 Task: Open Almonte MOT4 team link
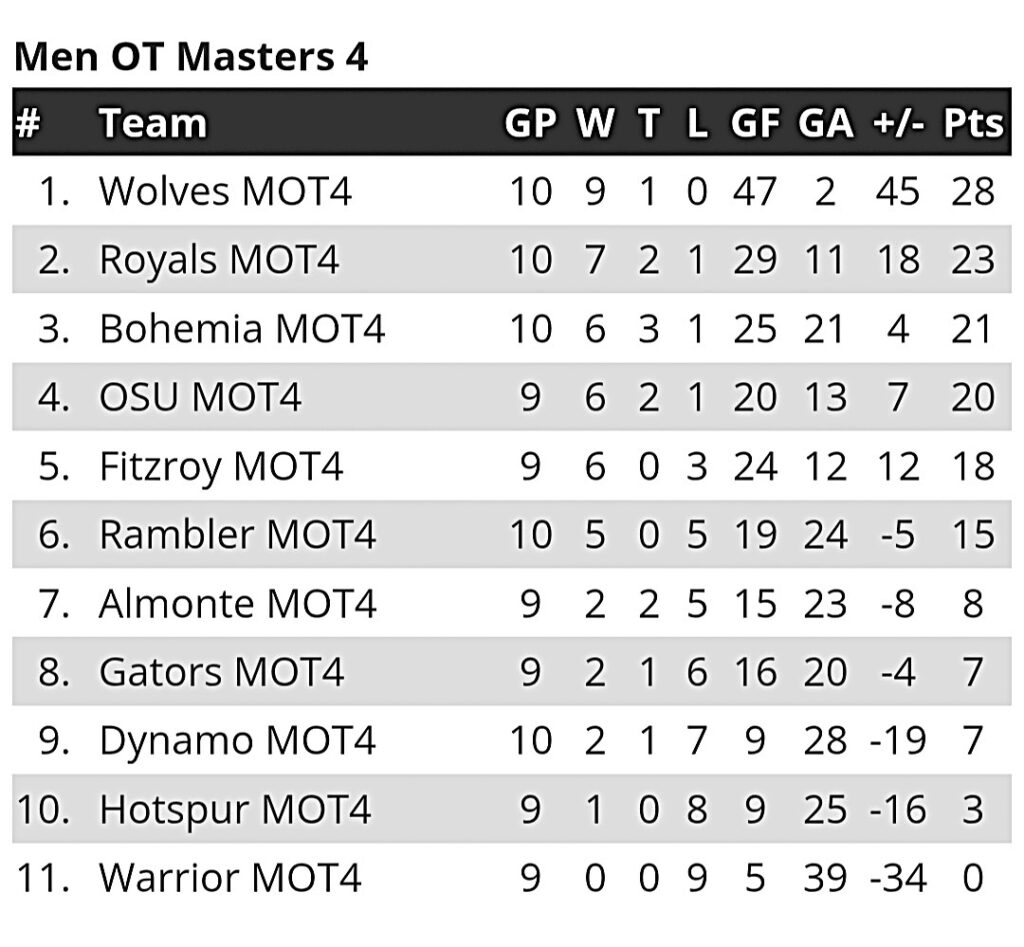(x=238, y=603)
